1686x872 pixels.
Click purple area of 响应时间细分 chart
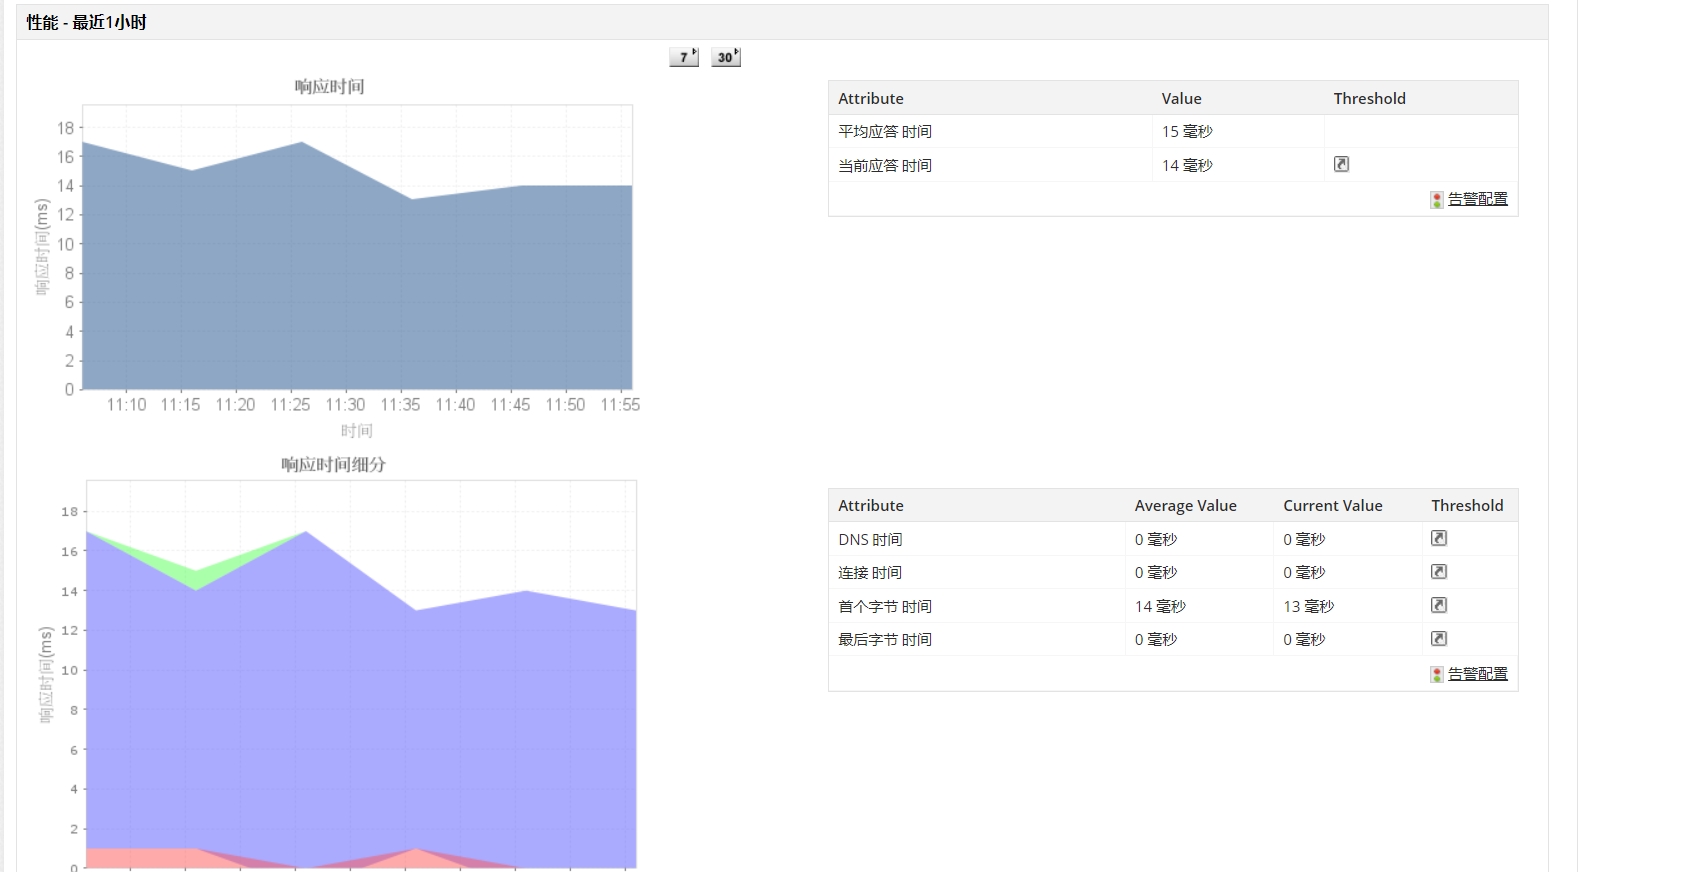tap(360, 720)
